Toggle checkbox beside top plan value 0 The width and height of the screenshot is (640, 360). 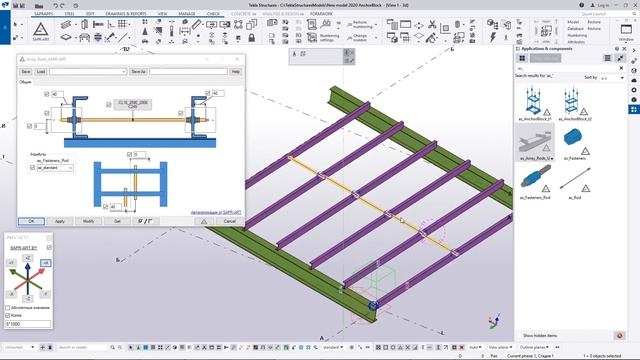coord(129,154)
